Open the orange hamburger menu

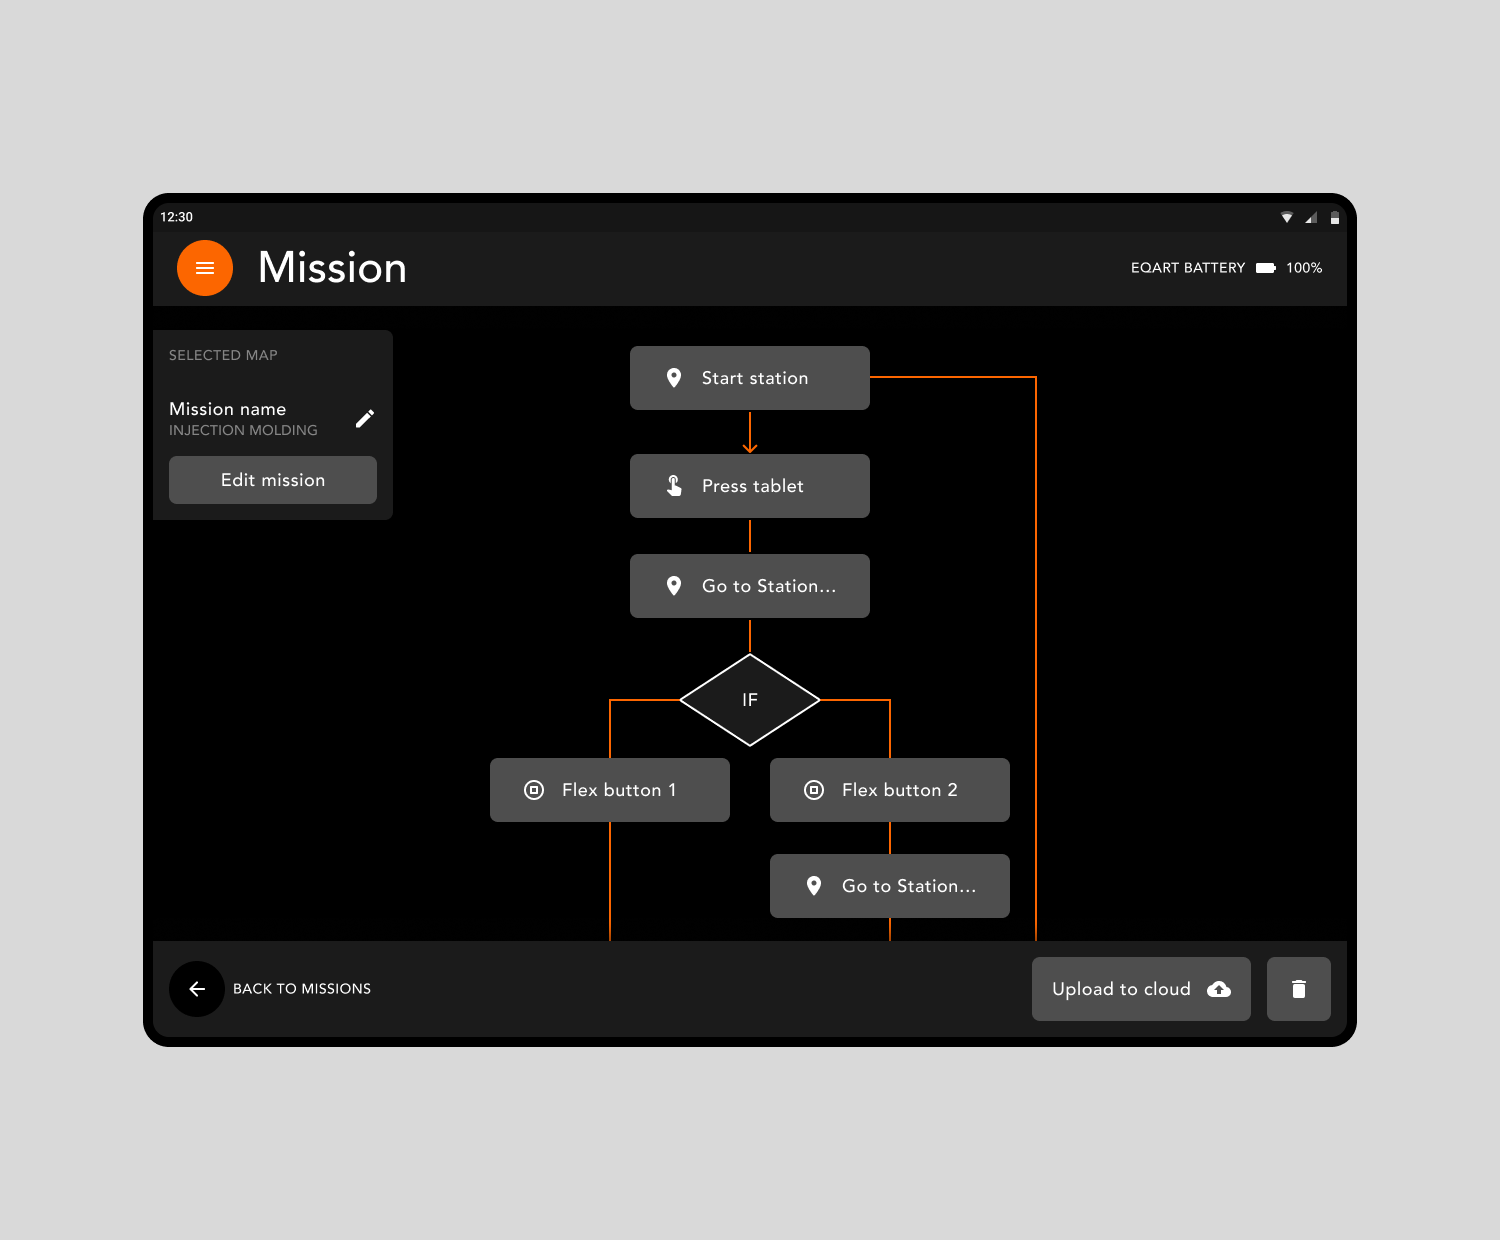[x=205, y=268]
